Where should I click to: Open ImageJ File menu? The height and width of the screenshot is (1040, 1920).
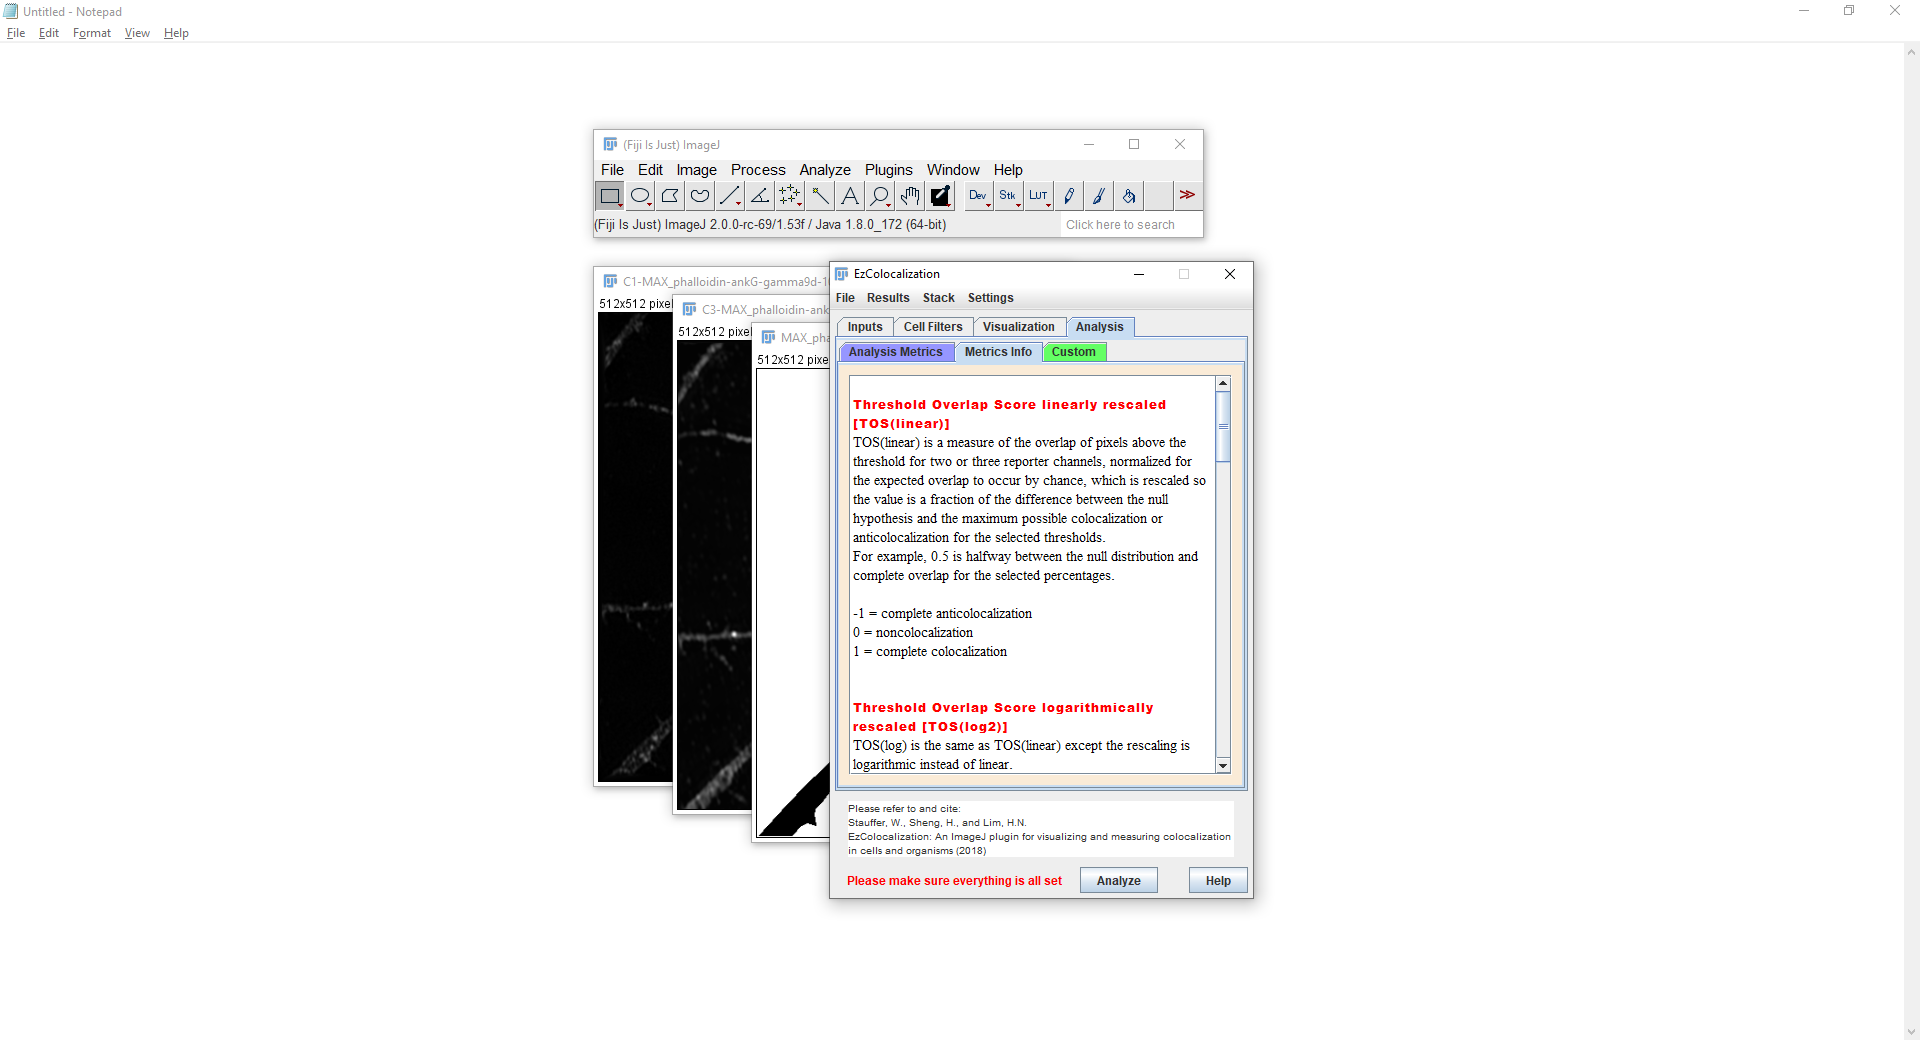(612, 170)
